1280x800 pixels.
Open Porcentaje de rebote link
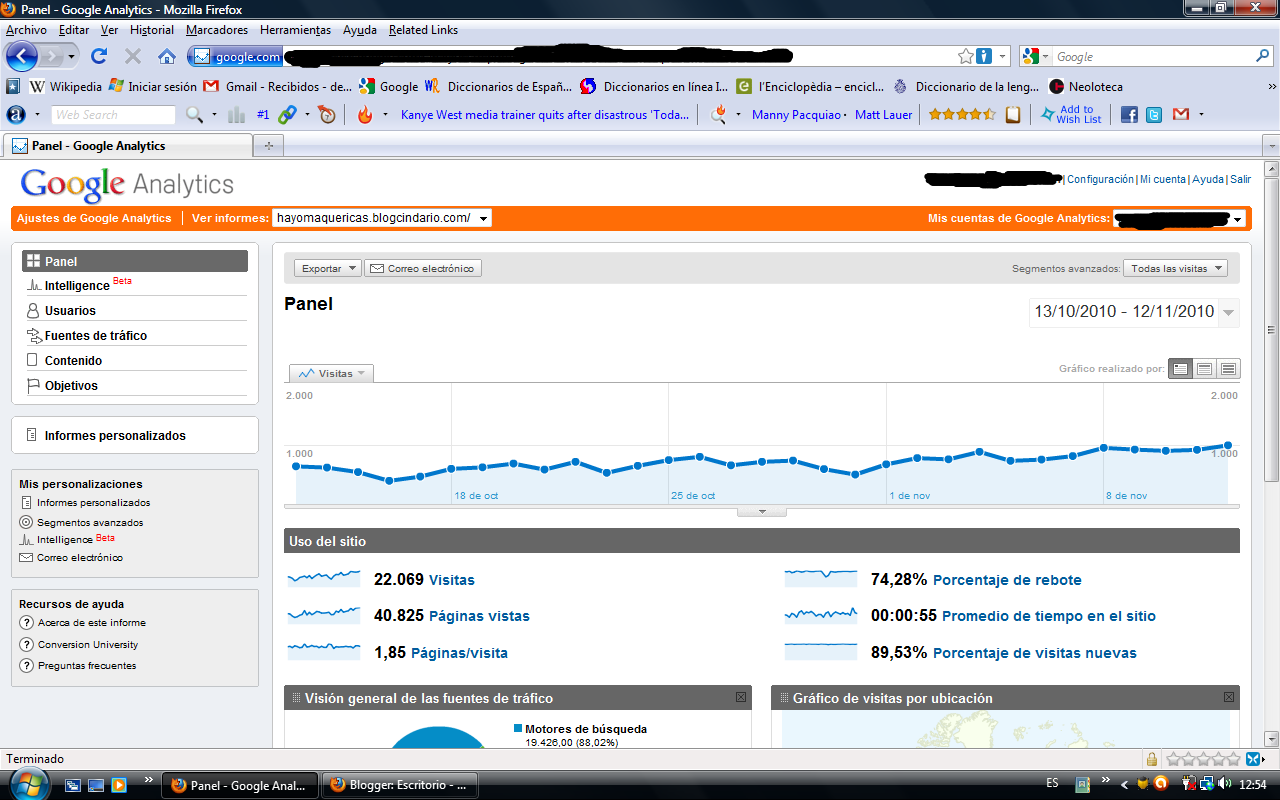click(1007, 580)
